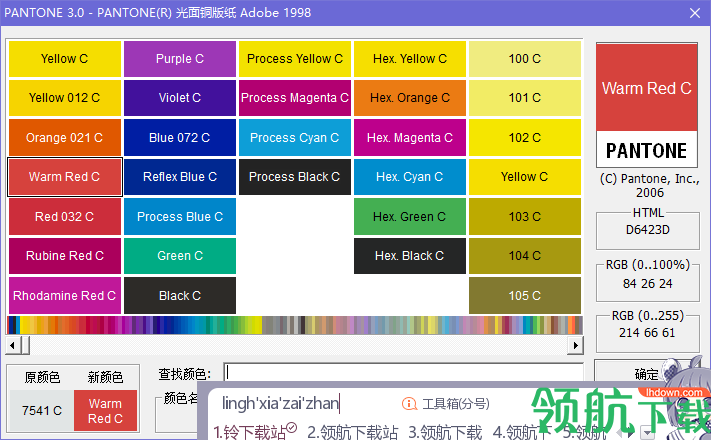Screen dimensions: 711x440
Task: Choose IME candidate 2 领航下载站
Action: click(352, 432)
